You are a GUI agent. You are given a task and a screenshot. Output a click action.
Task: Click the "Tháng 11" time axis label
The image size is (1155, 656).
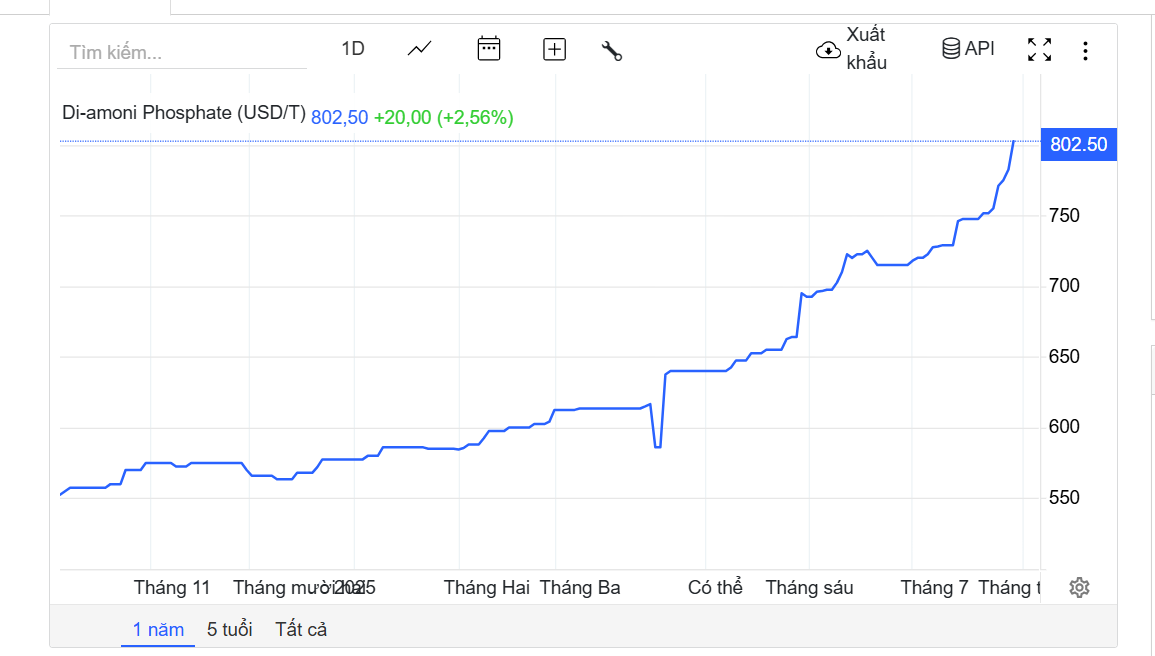click(x=172, y=588)
